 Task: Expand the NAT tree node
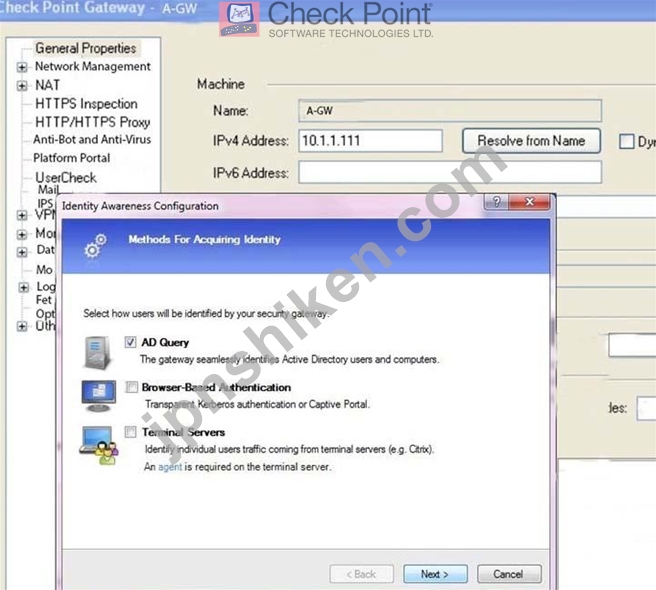click(x=22, y=86)
